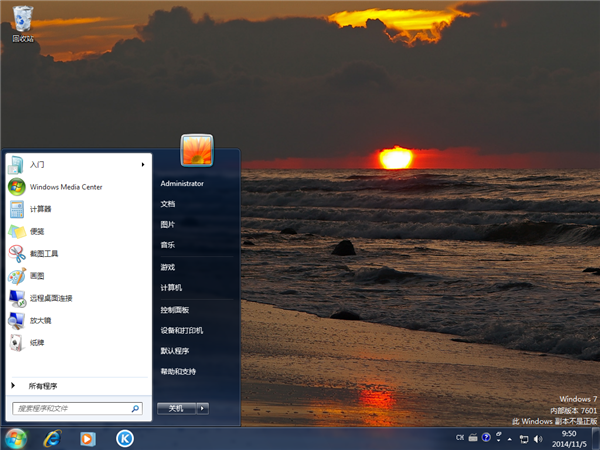Click the user account picture thumbnail
Image resolution: width=600 pixels, height=450 pixels.
pyautogui.click(x=197, y=151)
